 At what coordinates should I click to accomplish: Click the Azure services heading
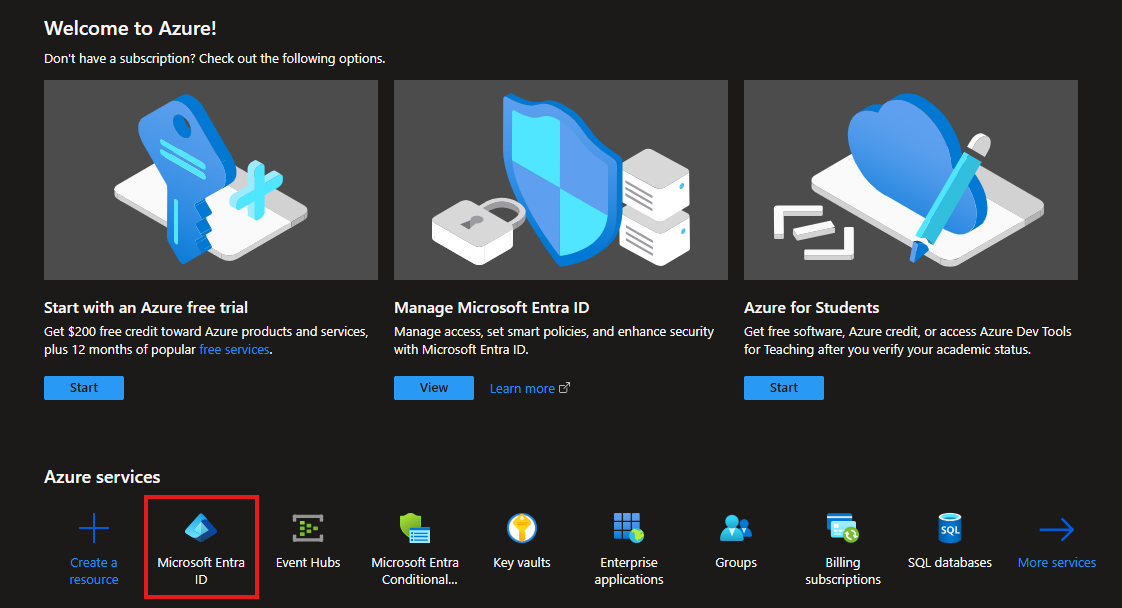tap(102, 477)
